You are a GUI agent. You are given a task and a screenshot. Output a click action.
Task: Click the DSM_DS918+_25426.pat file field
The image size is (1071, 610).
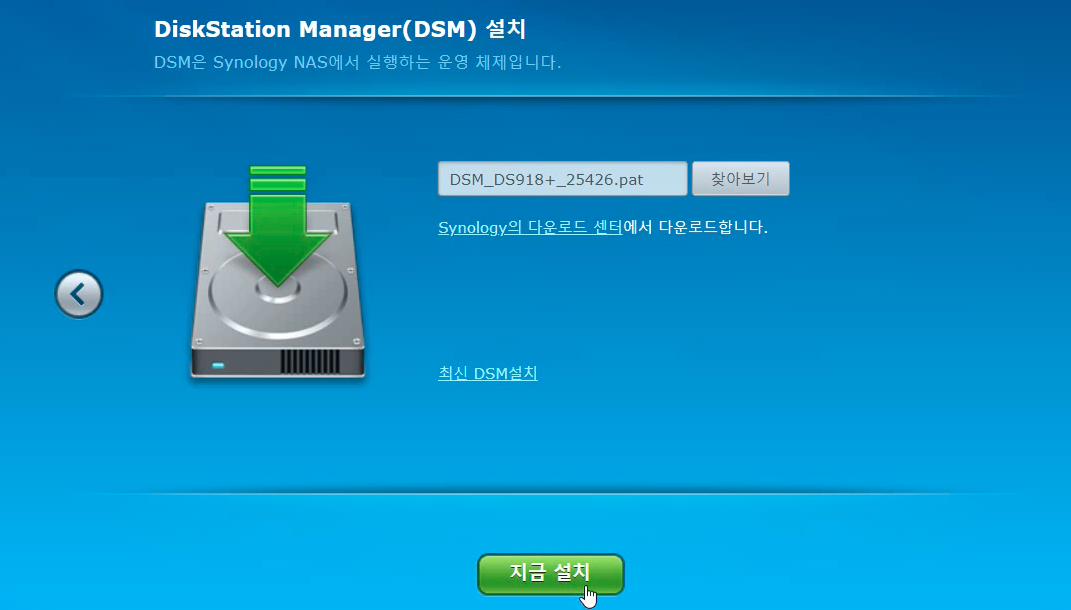coord(562,178)
